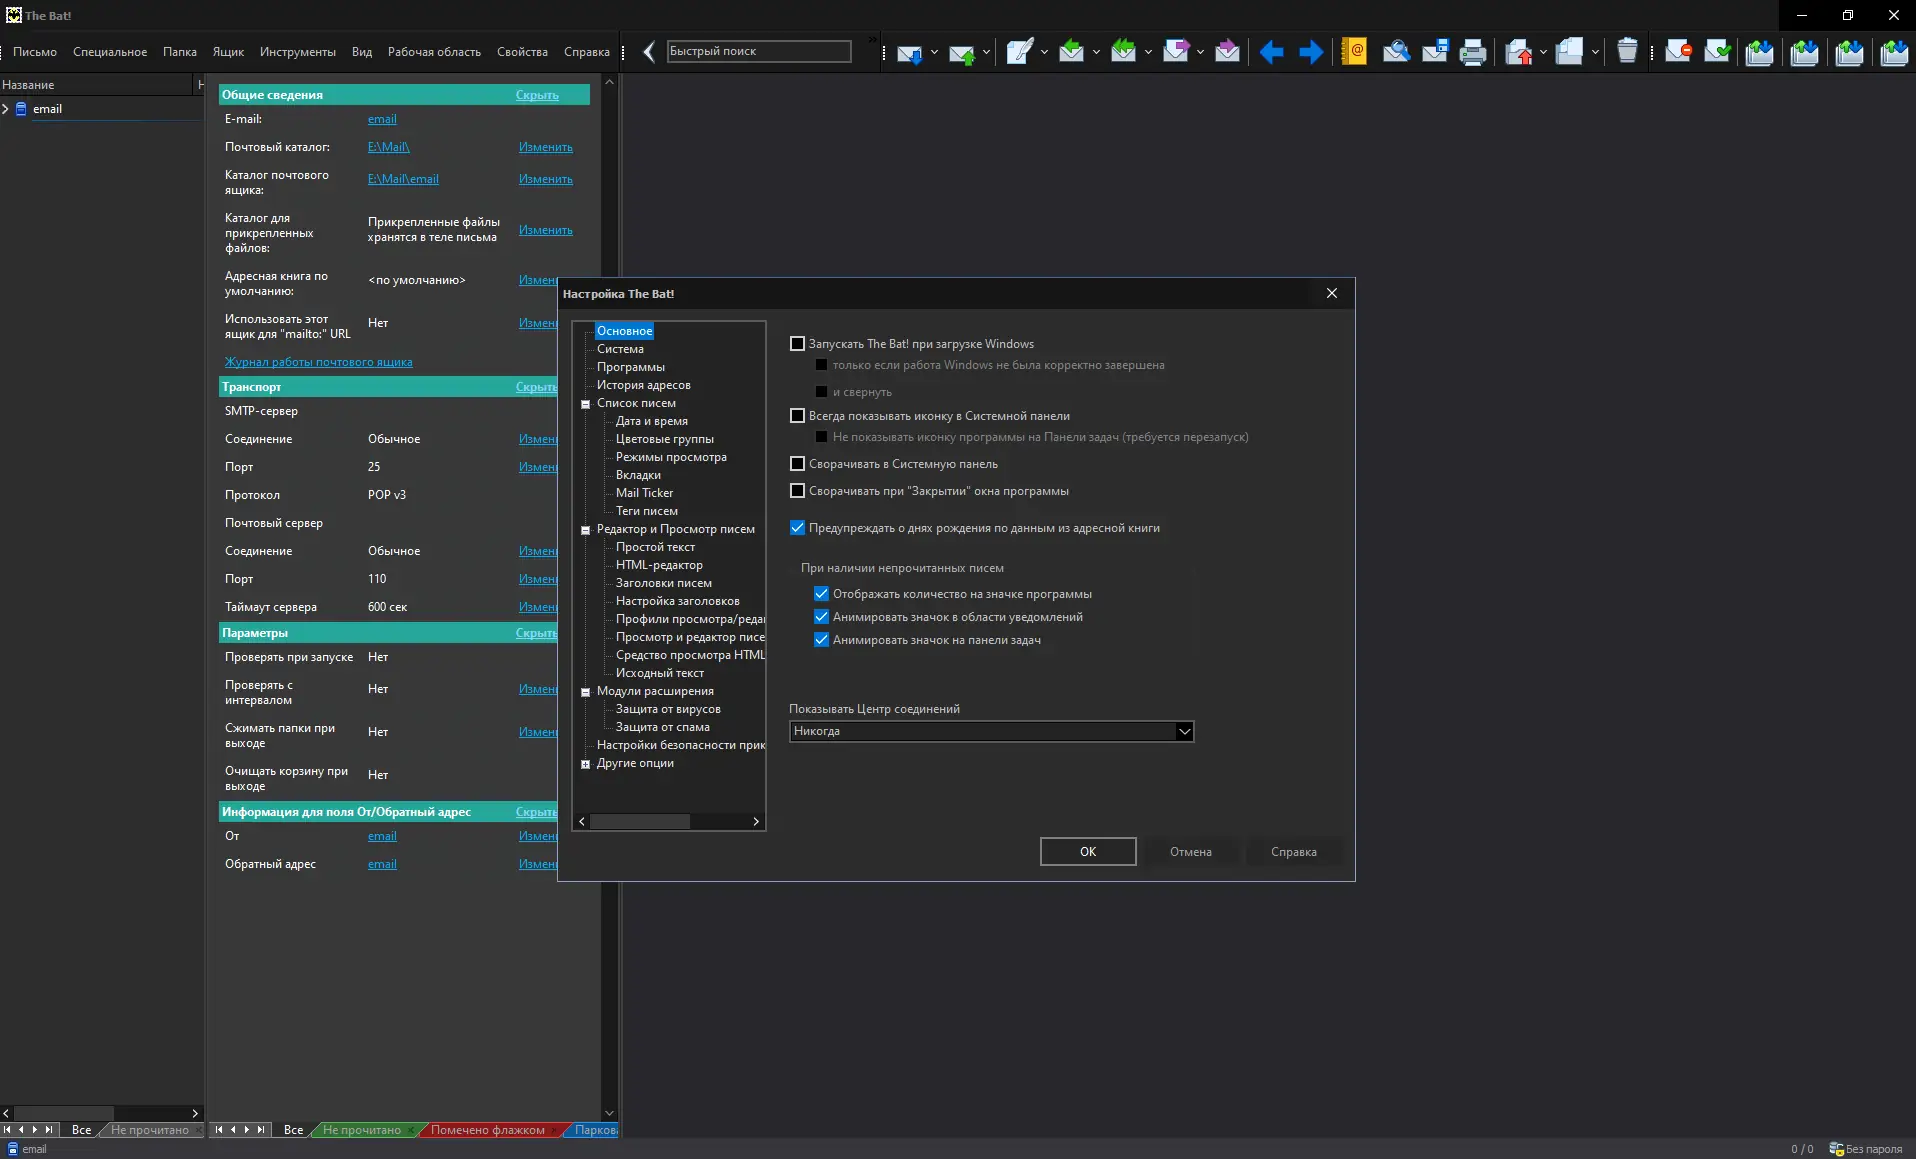The height and width of the screenshot is (1159, 1916).
Task: Open the 'Журнал работы почтового ящика' link
Action: (319, 362)
